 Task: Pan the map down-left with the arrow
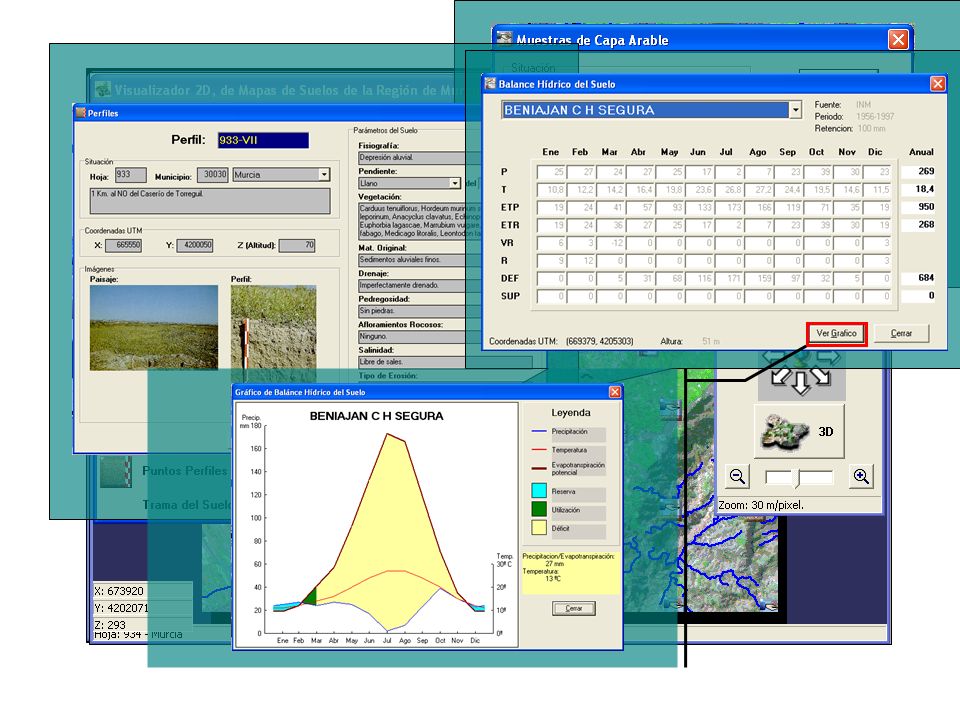[x=780, y=376]
